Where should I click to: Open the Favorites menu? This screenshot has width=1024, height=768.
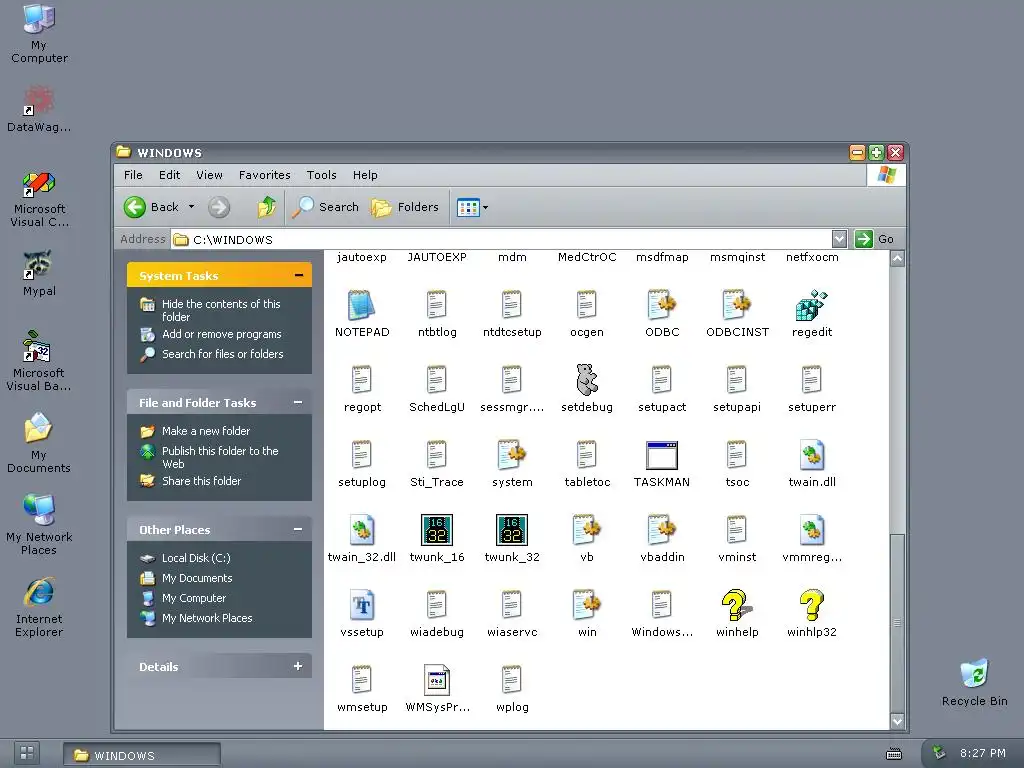click(x=264, y=175)
